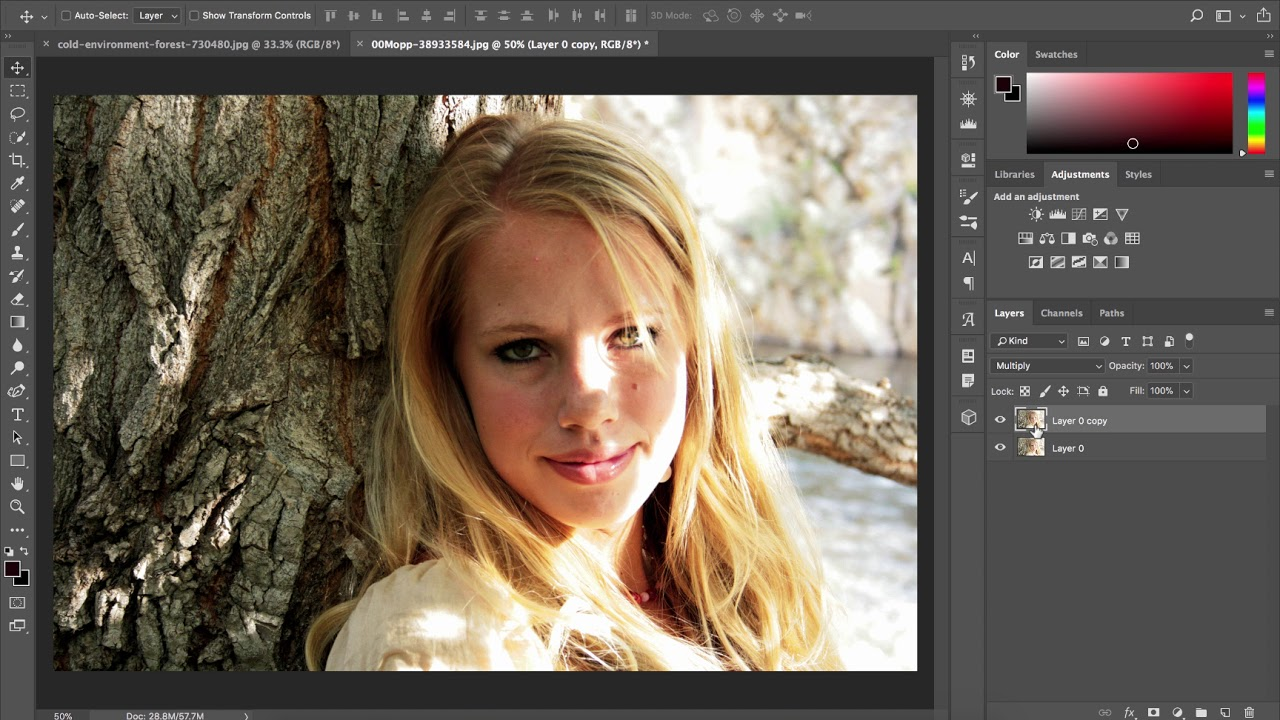Image resolution: width=1280 pixels, height=720 pixels.
Task: Choose the Horizontal Type tool
Action: point(16,414)
